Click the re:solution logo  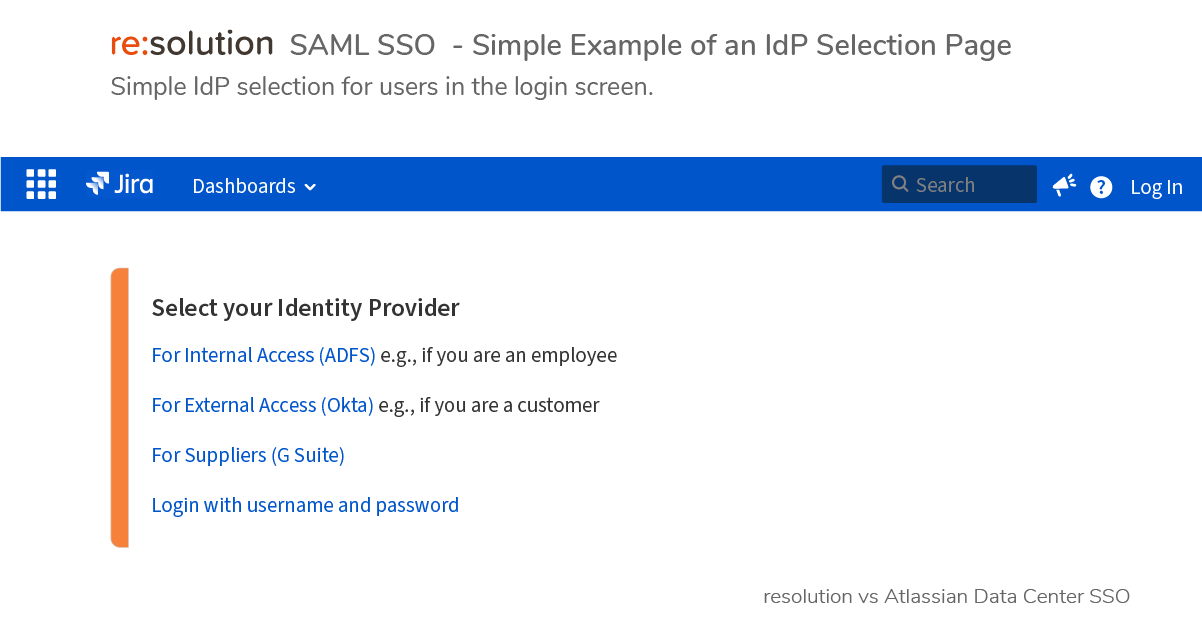tap(192, 44)
